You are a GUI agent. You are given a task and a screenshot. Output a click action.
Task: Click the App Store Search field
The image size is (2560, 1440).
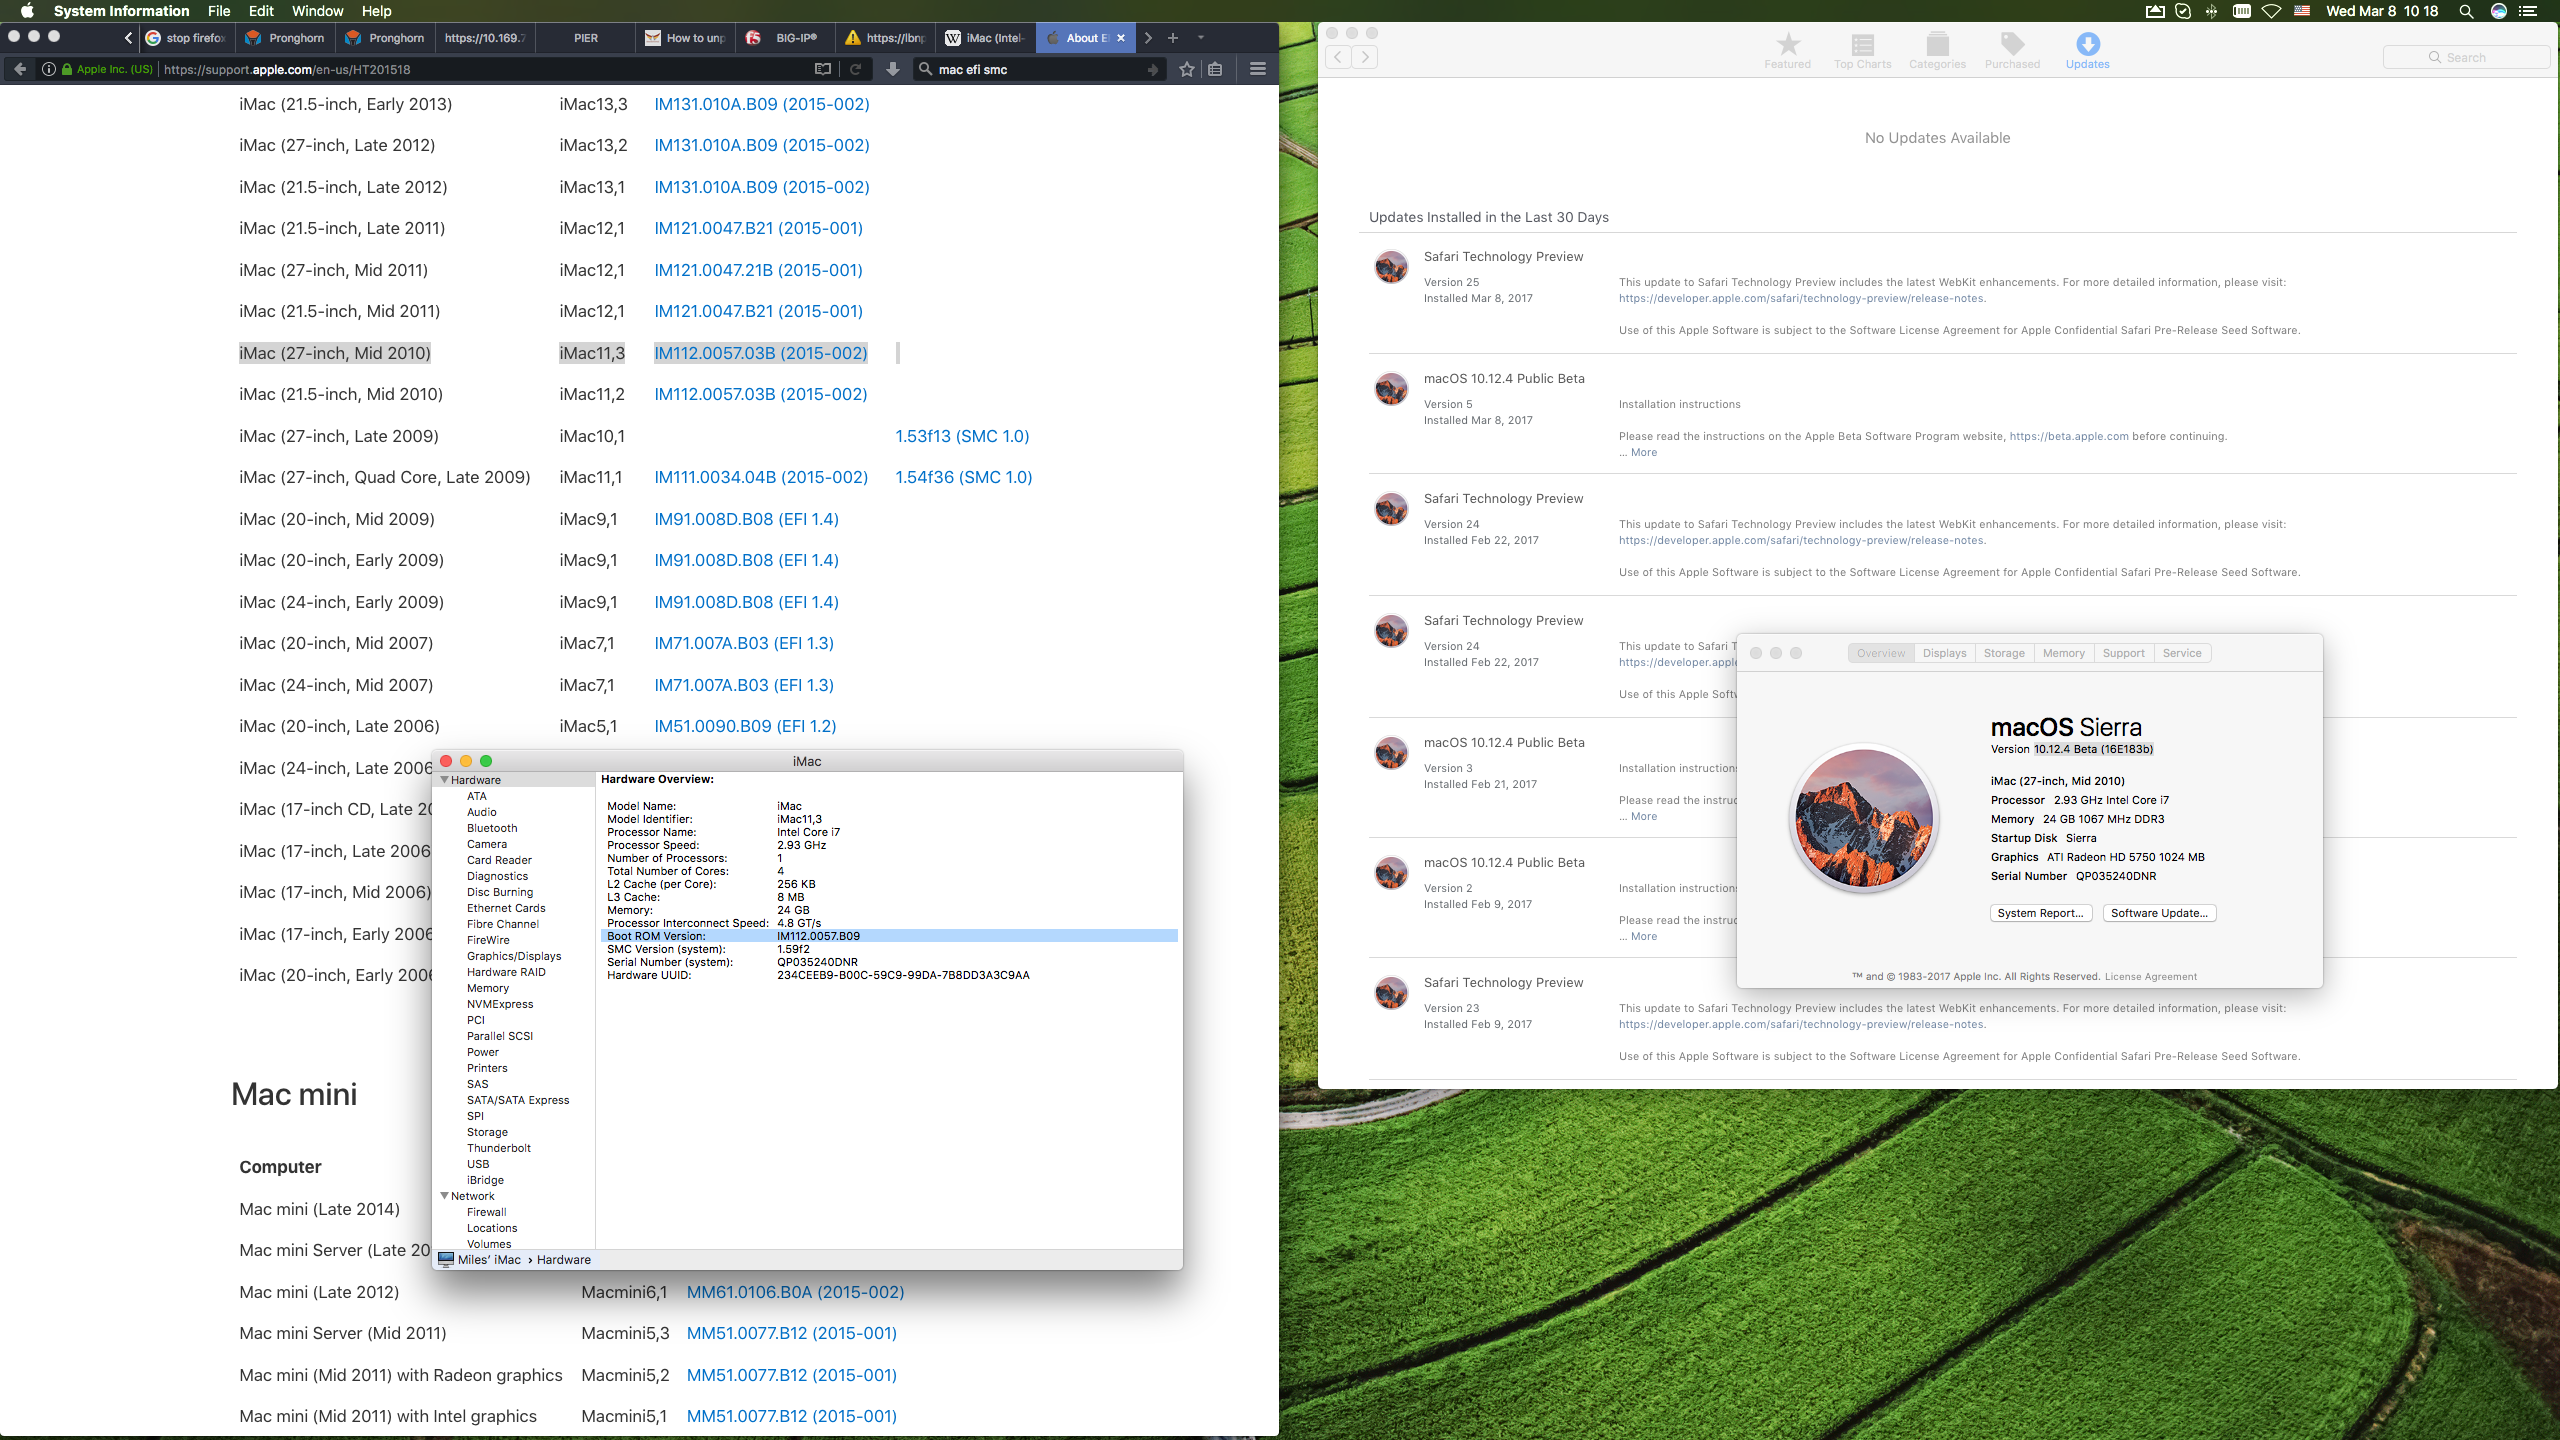pos(2466,57)
